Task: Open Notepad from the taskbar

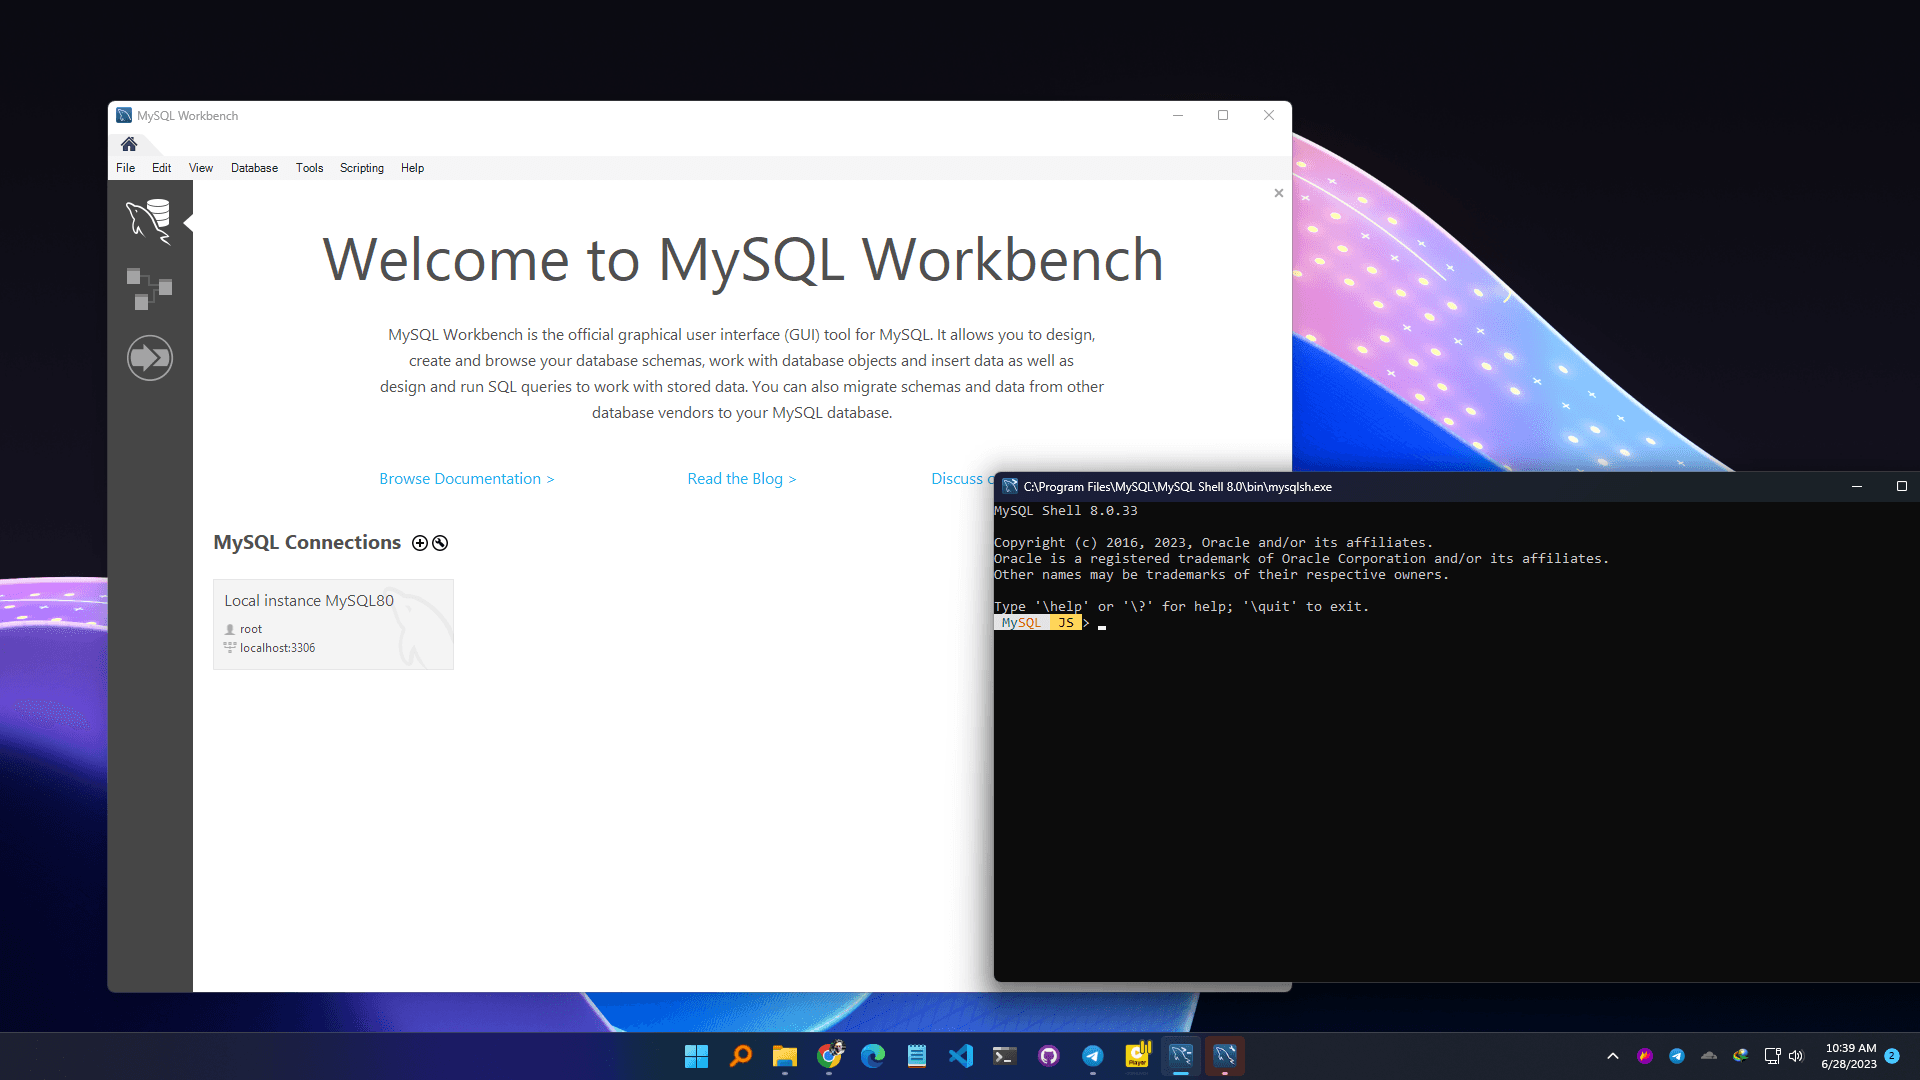Action: 917,1056
